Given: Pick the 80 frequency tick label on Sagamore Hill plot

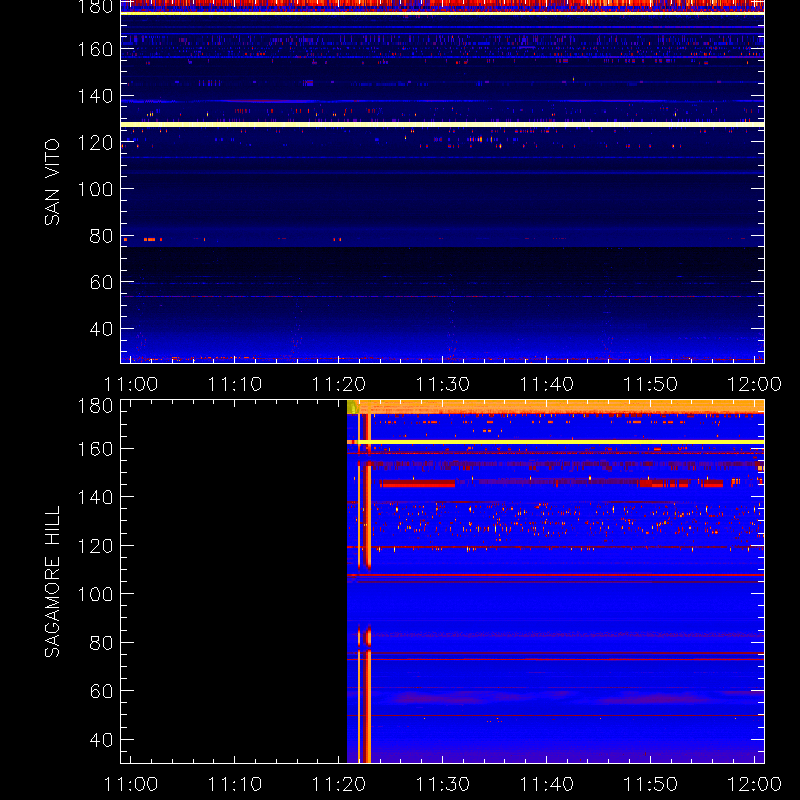Looking at the screenshot, I should (101, 642).
